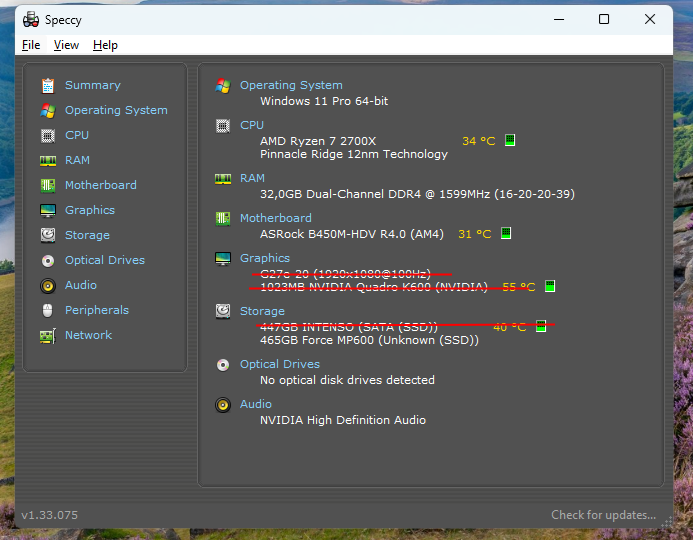693x540 pixels.
Task: Click the Speccy app icon in title bar
Action: (x=31, y=20)
